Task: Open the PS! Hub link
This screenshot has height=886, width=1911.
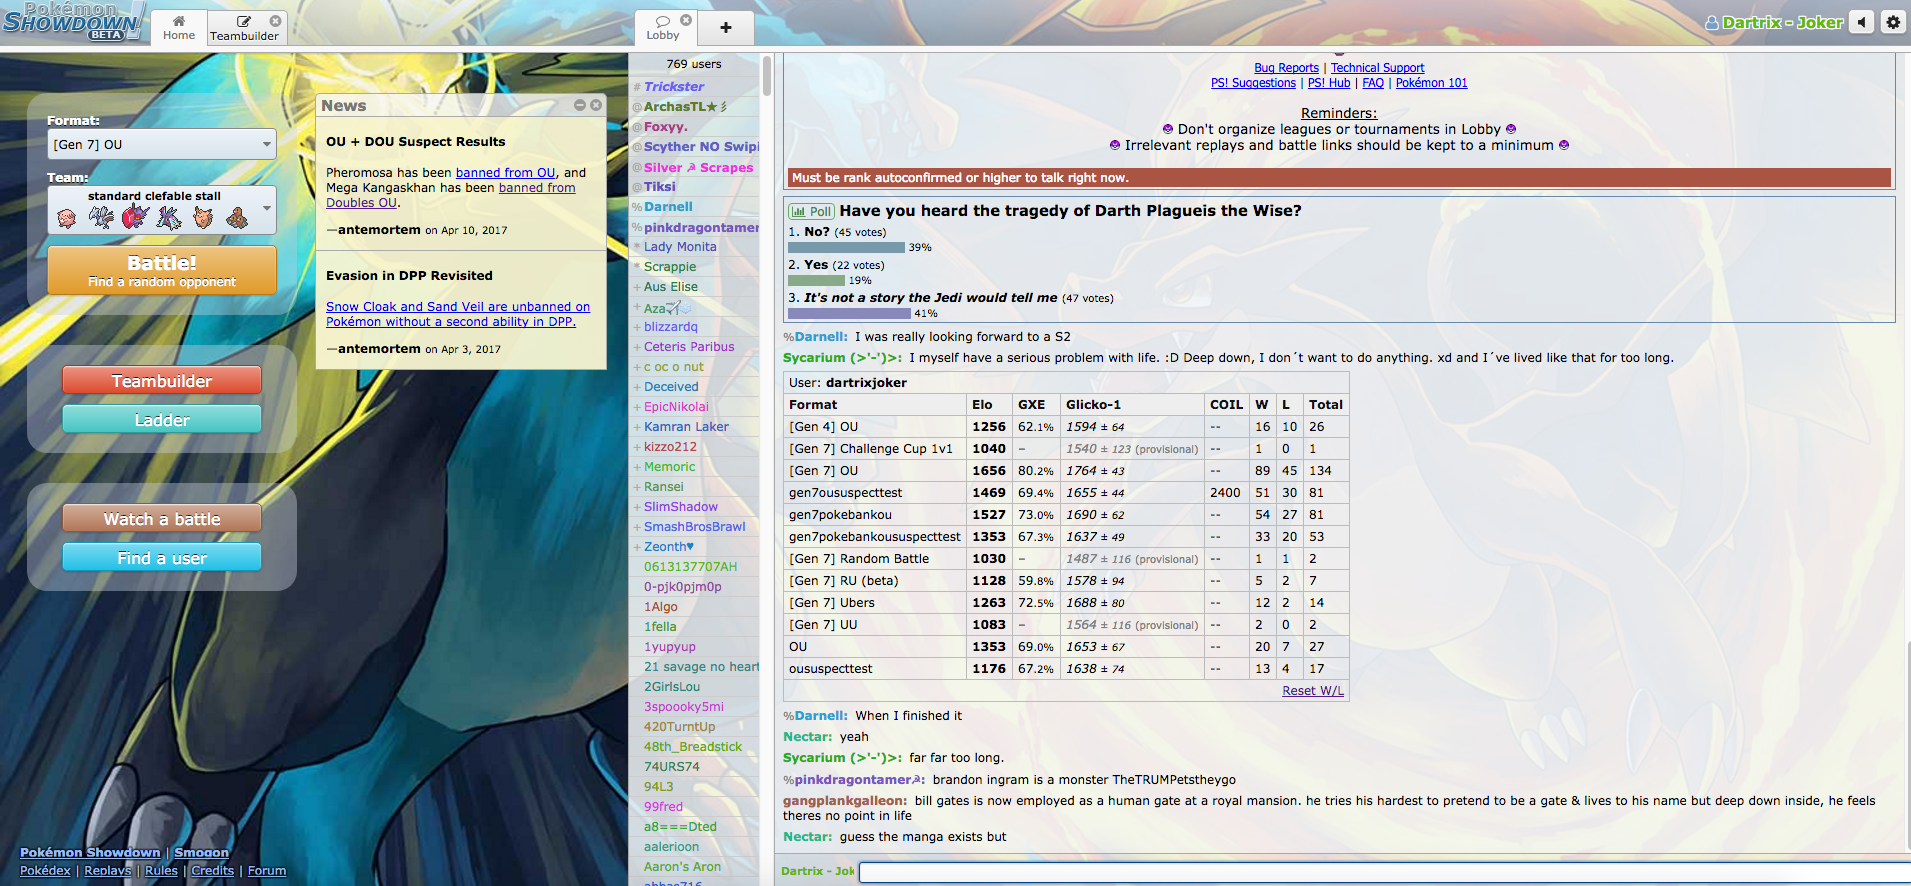Action: pos(1329,83)
